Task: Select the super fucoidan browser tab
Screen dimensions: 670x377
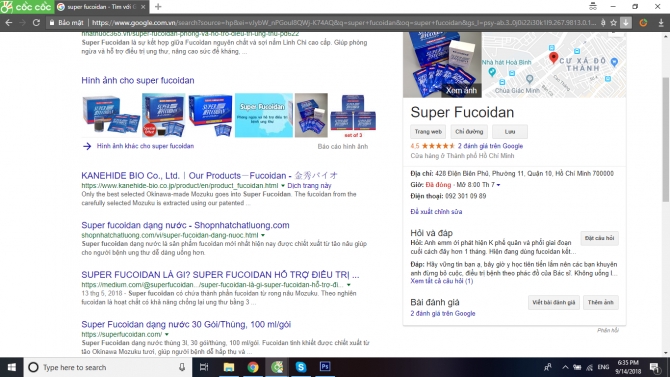Action: tap(102, 7)
